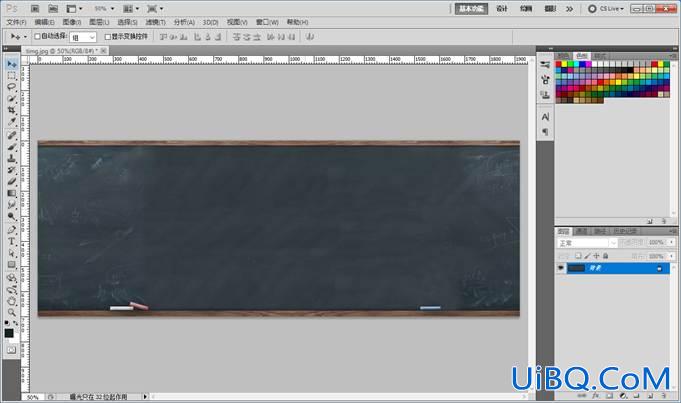The height and width of the screenshot is (403, 681).
Task: Click default foreground/background colors icon
Action: tap(7, 323)
